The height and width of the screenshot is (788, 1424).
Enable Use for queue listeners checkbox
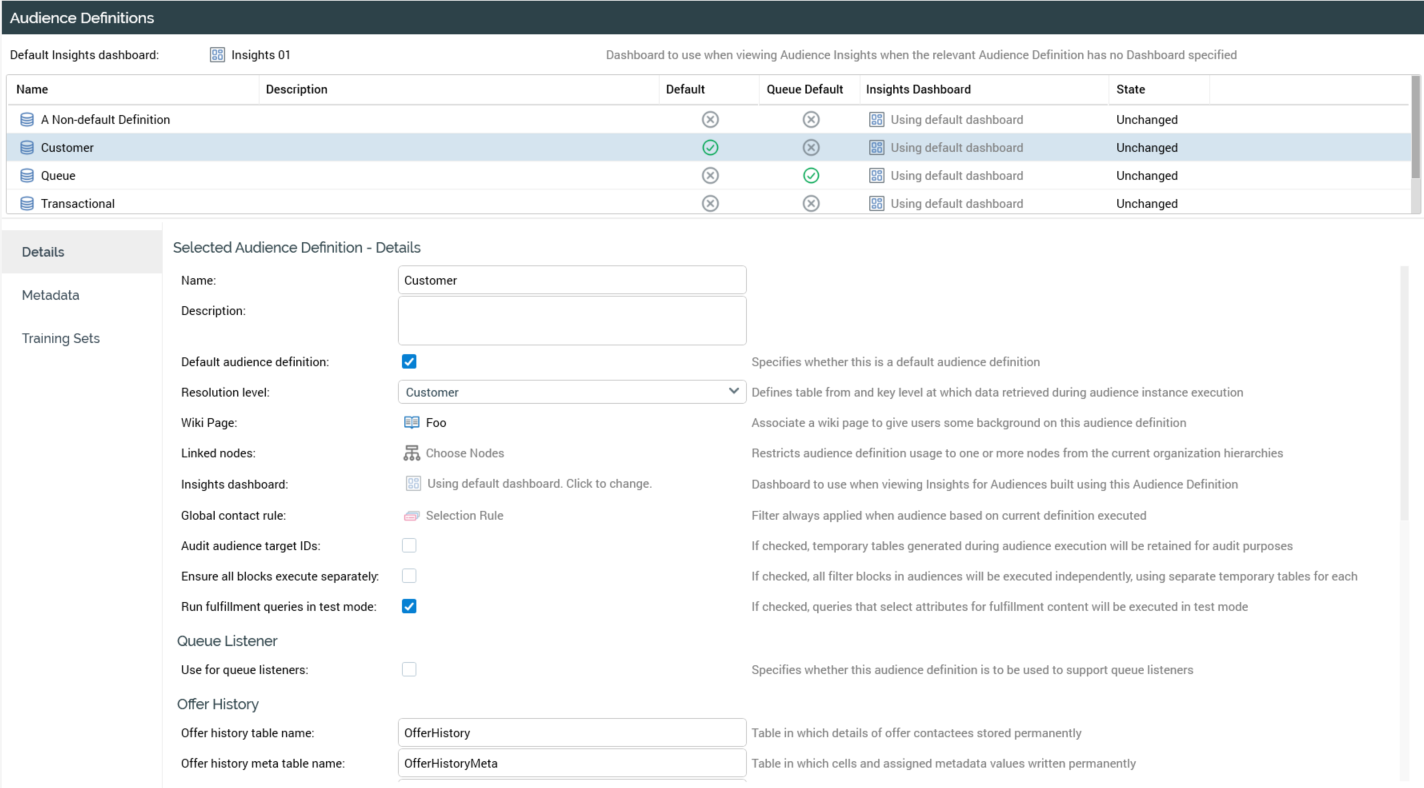click(x=409, y=669)
